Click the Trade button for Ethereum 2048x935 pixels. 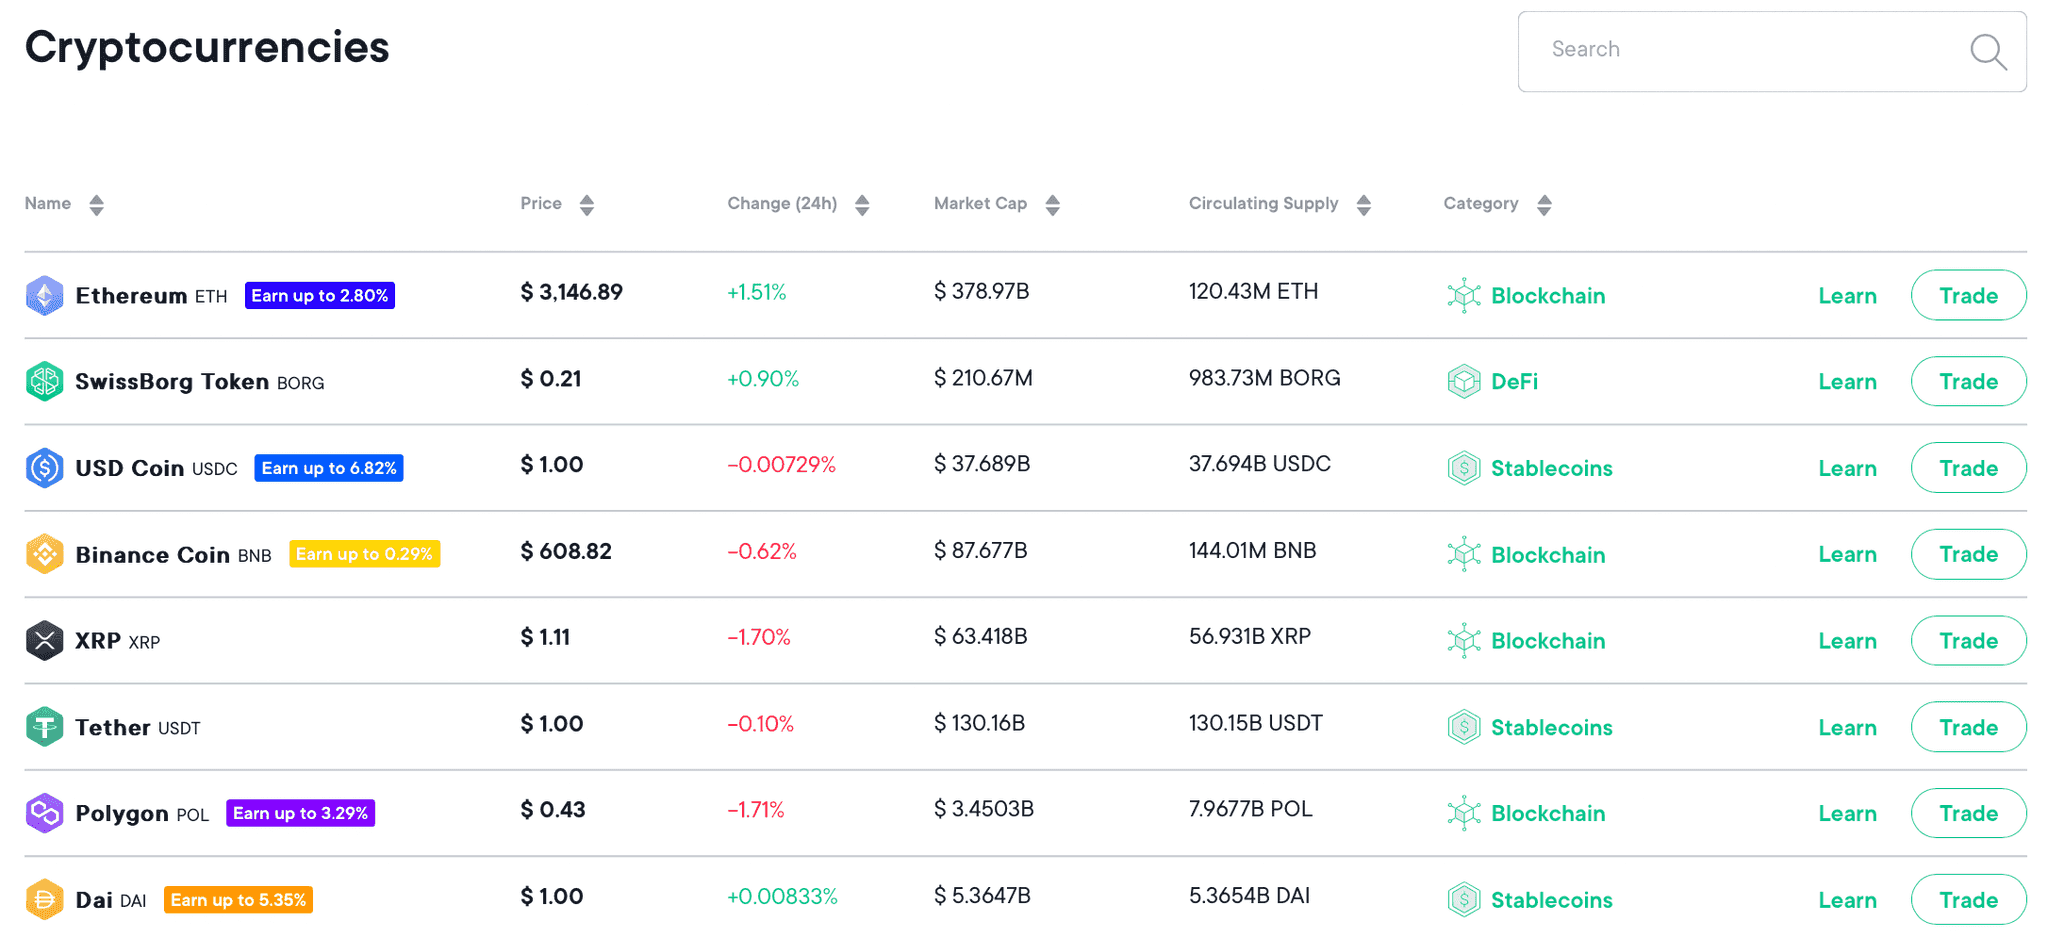1968,295
